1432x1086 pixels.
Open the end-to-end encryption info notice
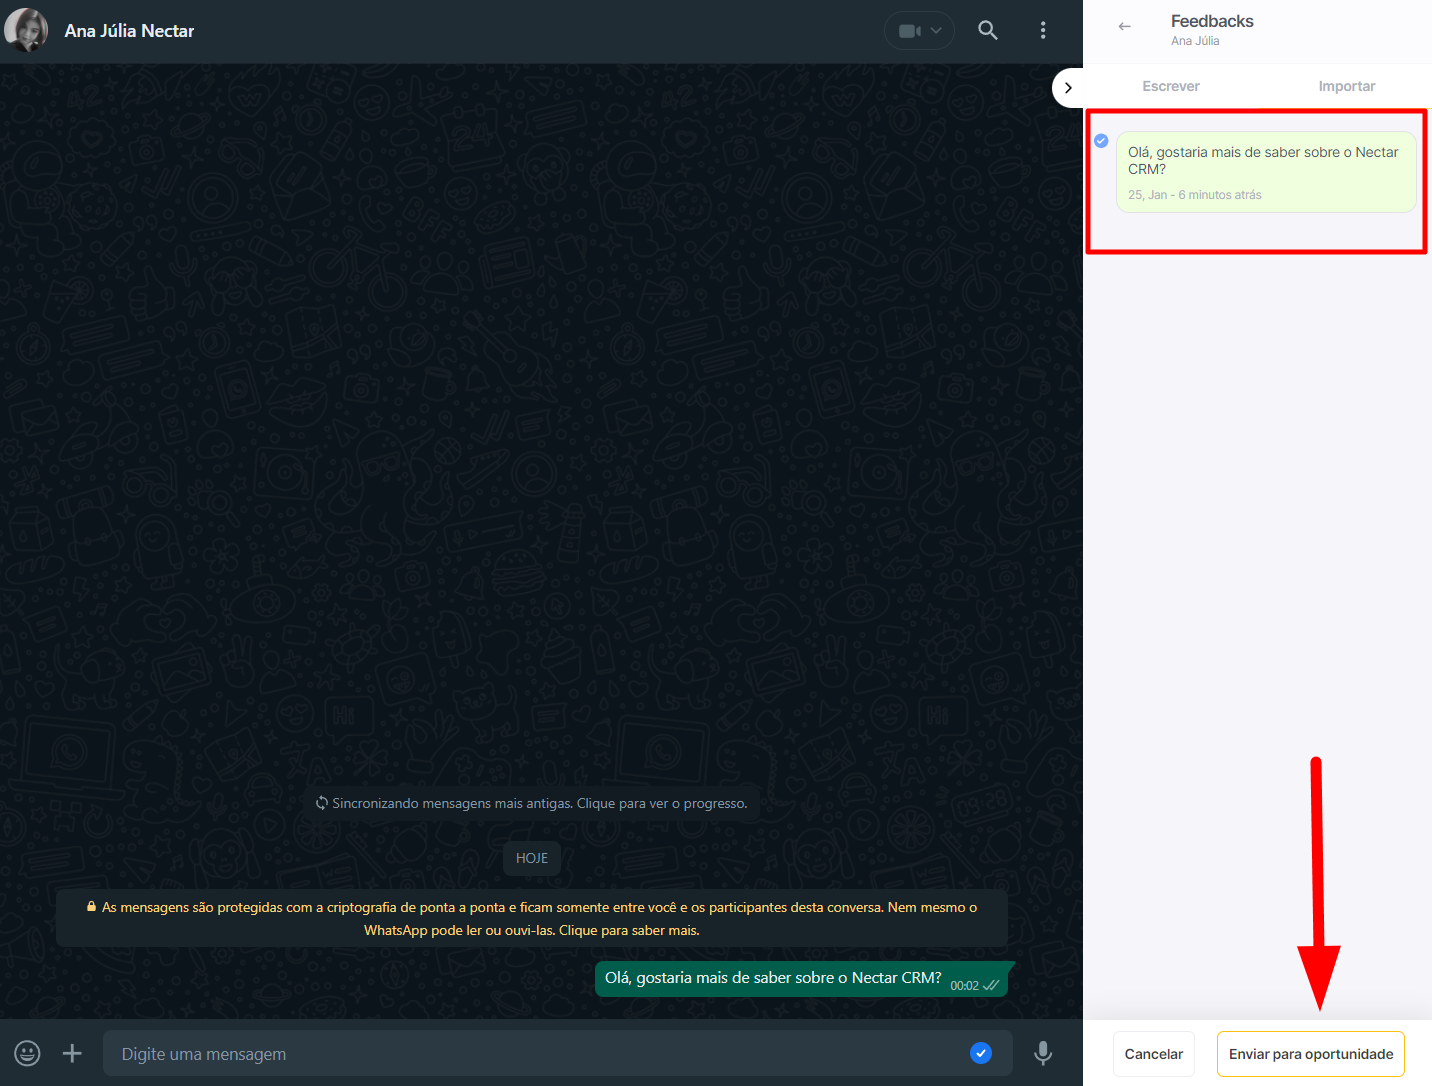(x=532, y=918)
